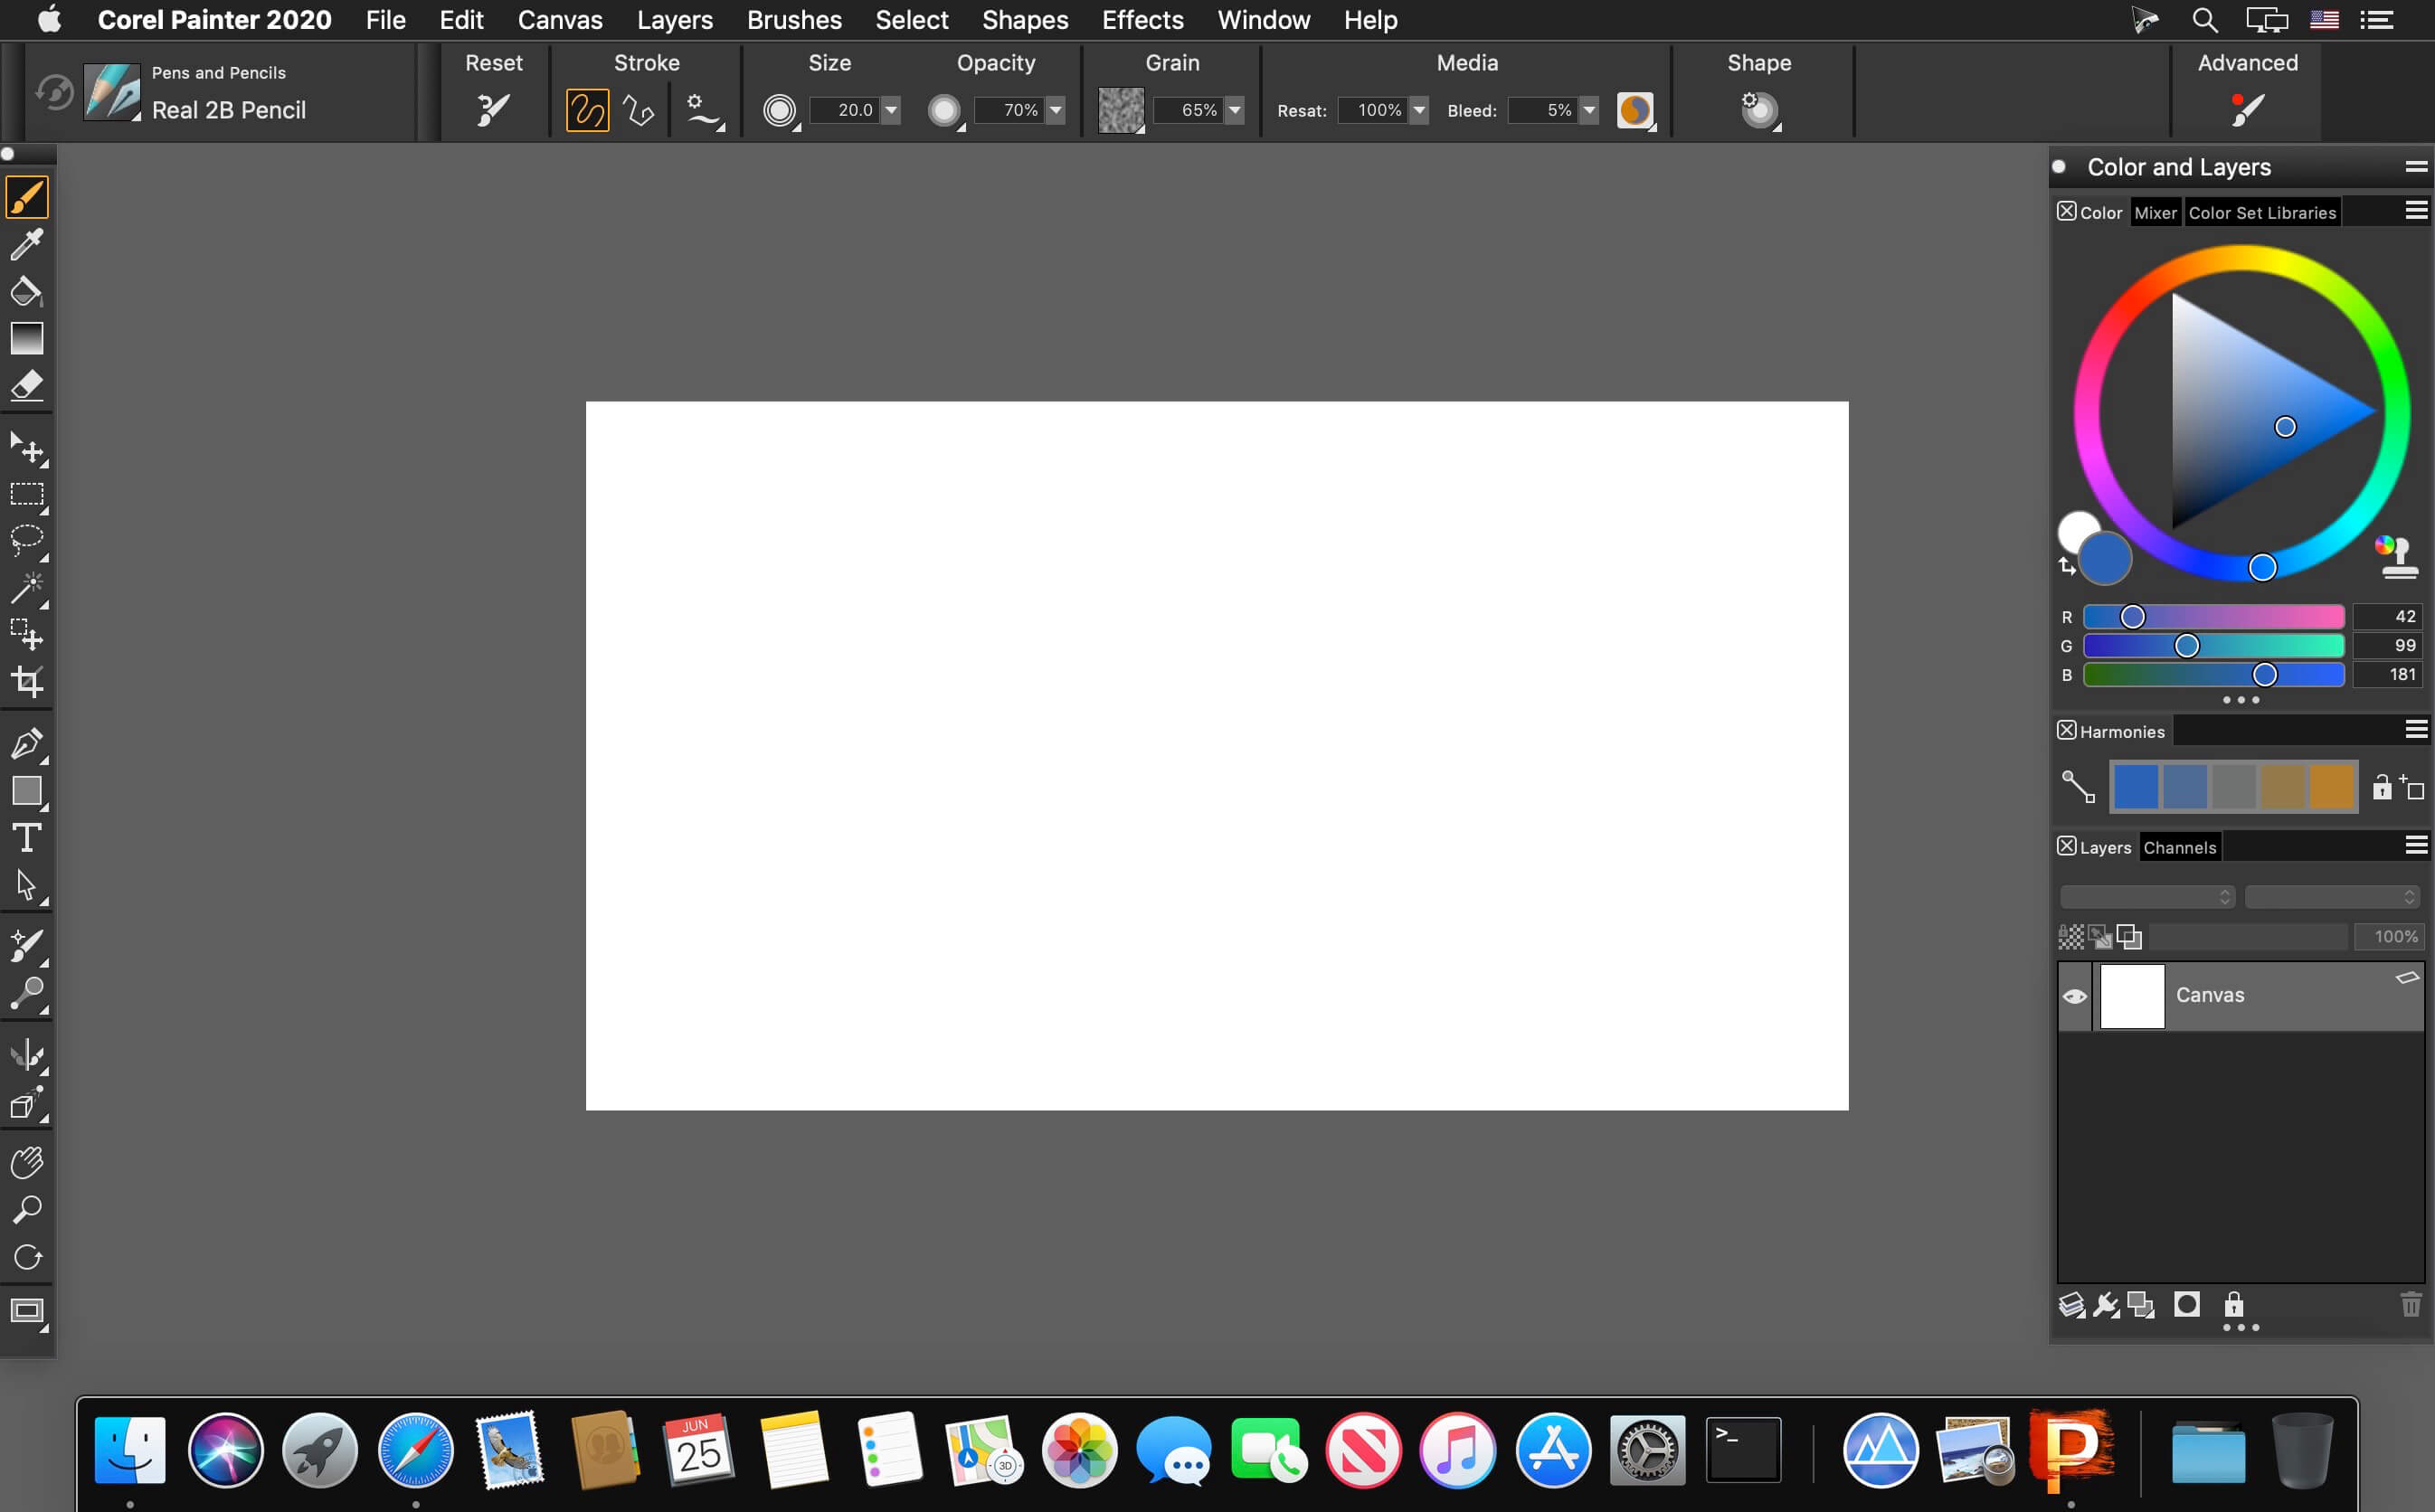Image resolution: width=2435 pixels, height=1512 pixels.
Task: Select the Eraser tool
Action: pos(26,386)
